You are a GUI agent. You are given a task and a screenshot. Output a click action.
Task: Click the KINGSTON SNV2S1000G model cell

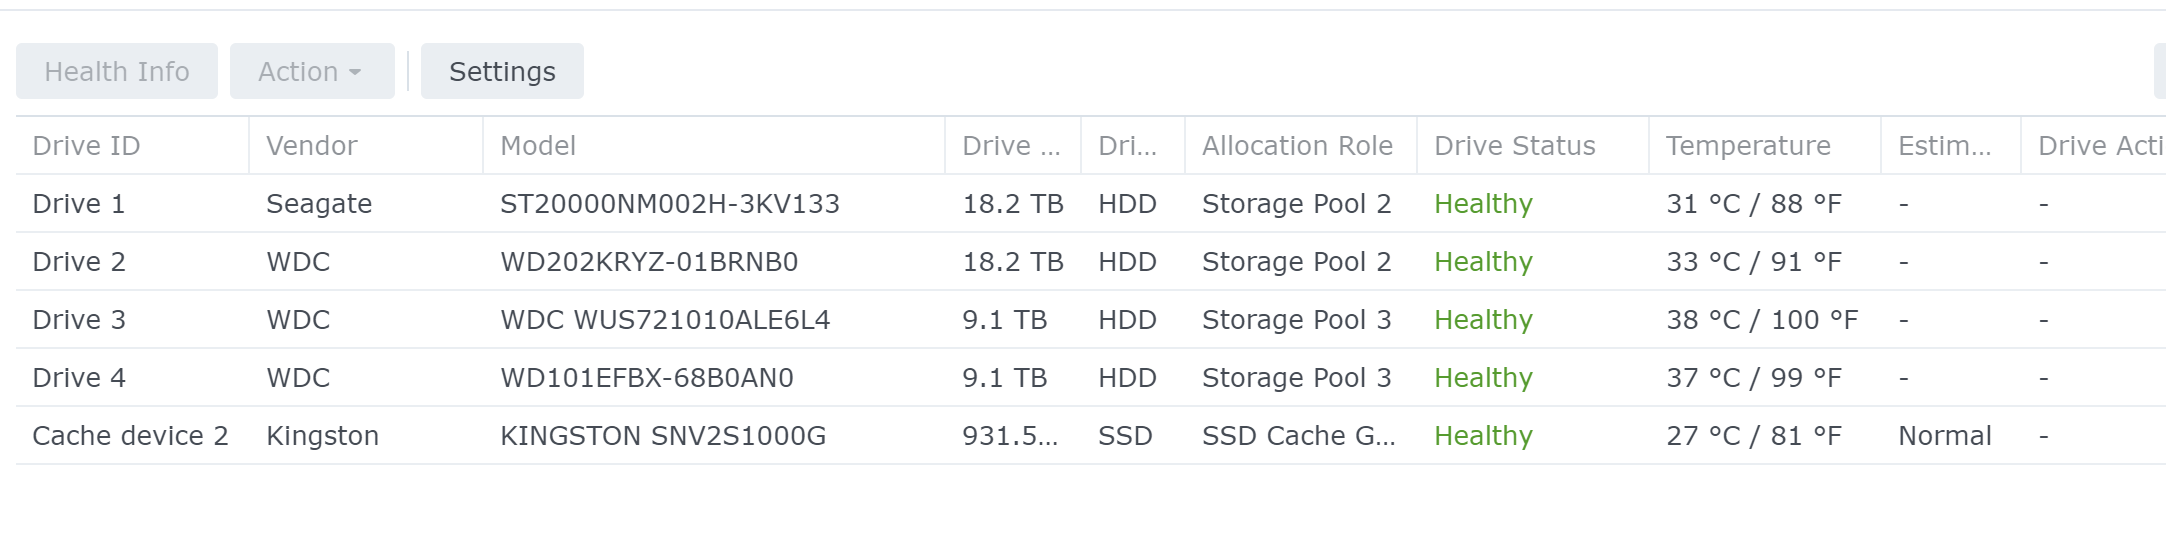[x=663, y=436]
